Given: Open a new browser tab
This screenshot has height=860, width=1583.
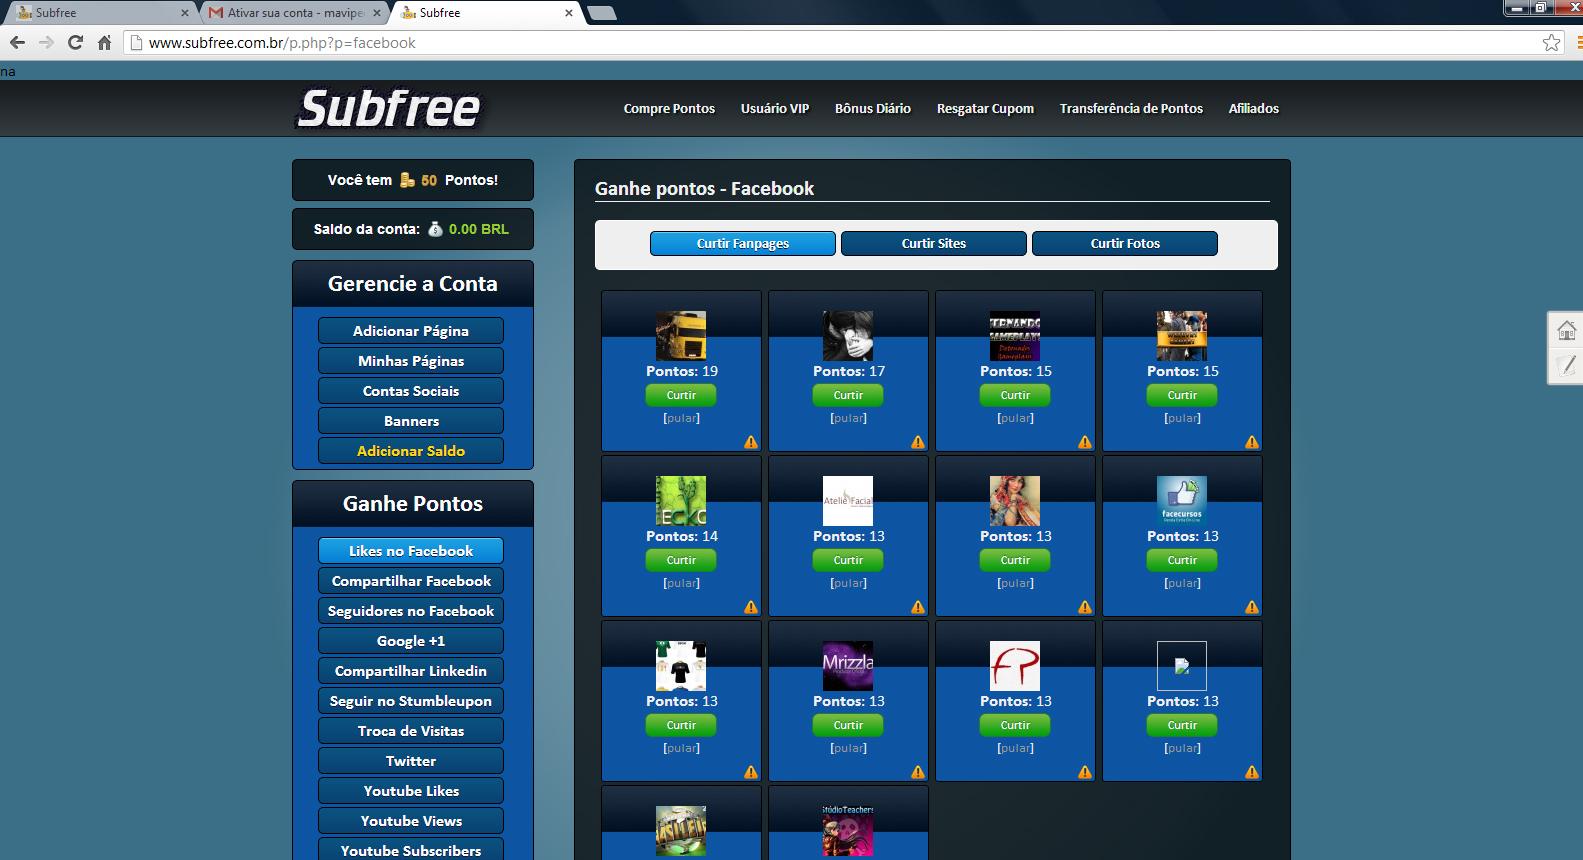Looking at the screenshot, I should click(602, 13).
